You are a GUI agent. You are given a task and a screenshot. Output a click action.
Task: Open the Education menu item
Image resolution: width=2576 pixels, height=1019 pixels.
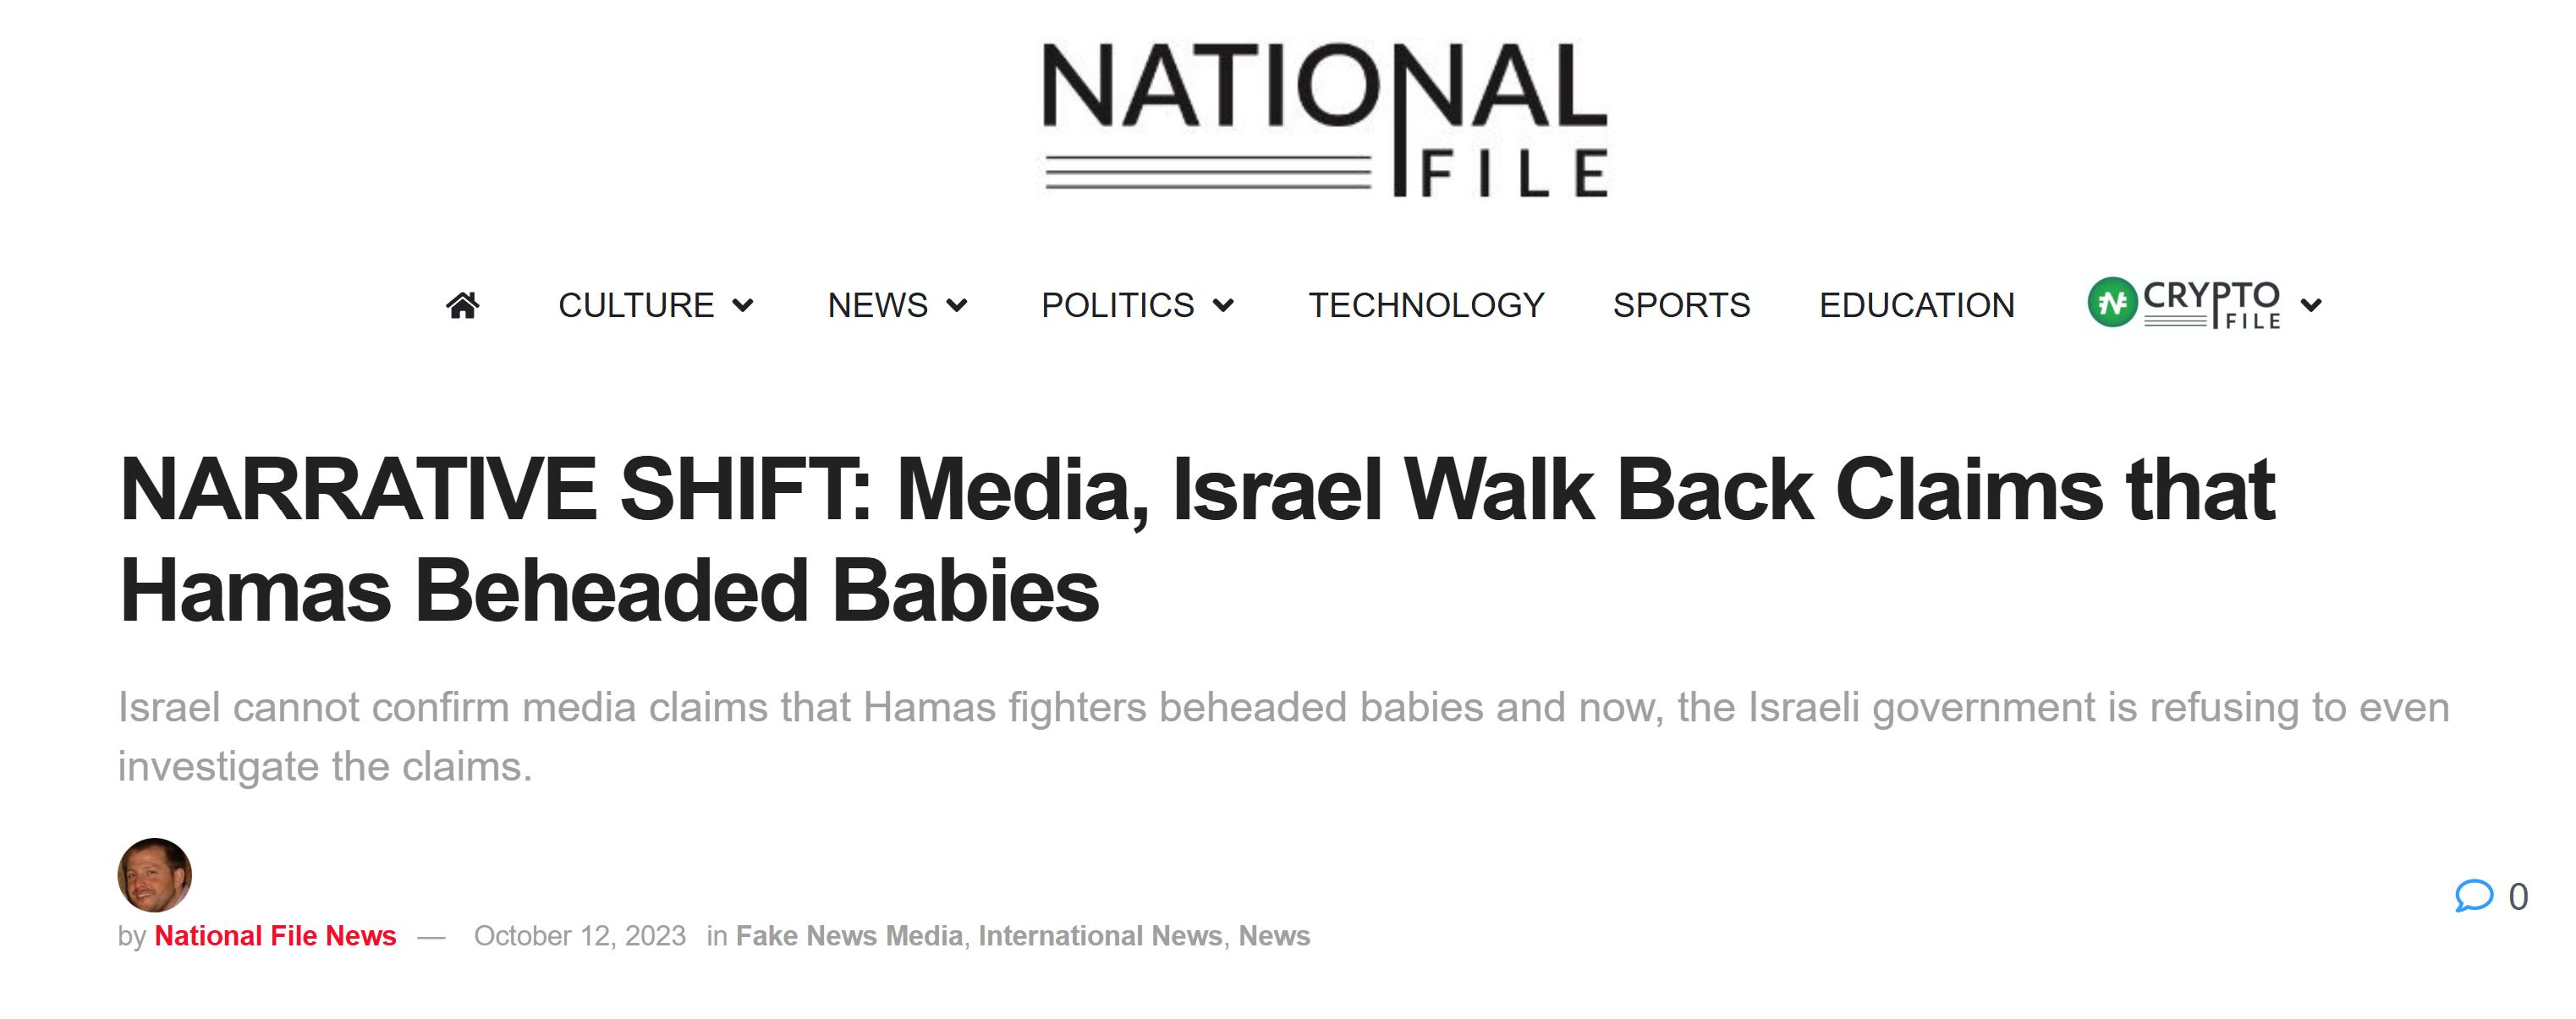(1916, 305)
